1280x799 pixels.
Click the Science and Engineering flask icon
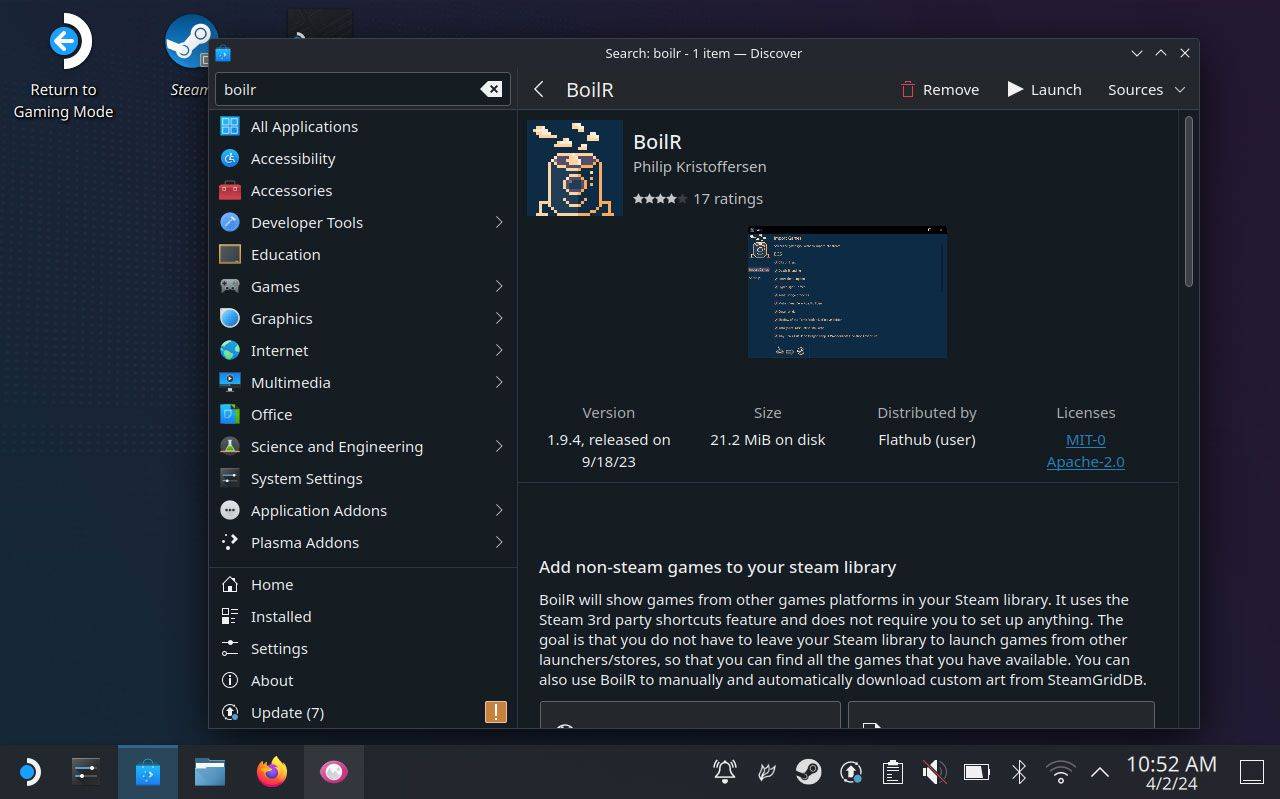pyautogui.click(x=230, y=446)
